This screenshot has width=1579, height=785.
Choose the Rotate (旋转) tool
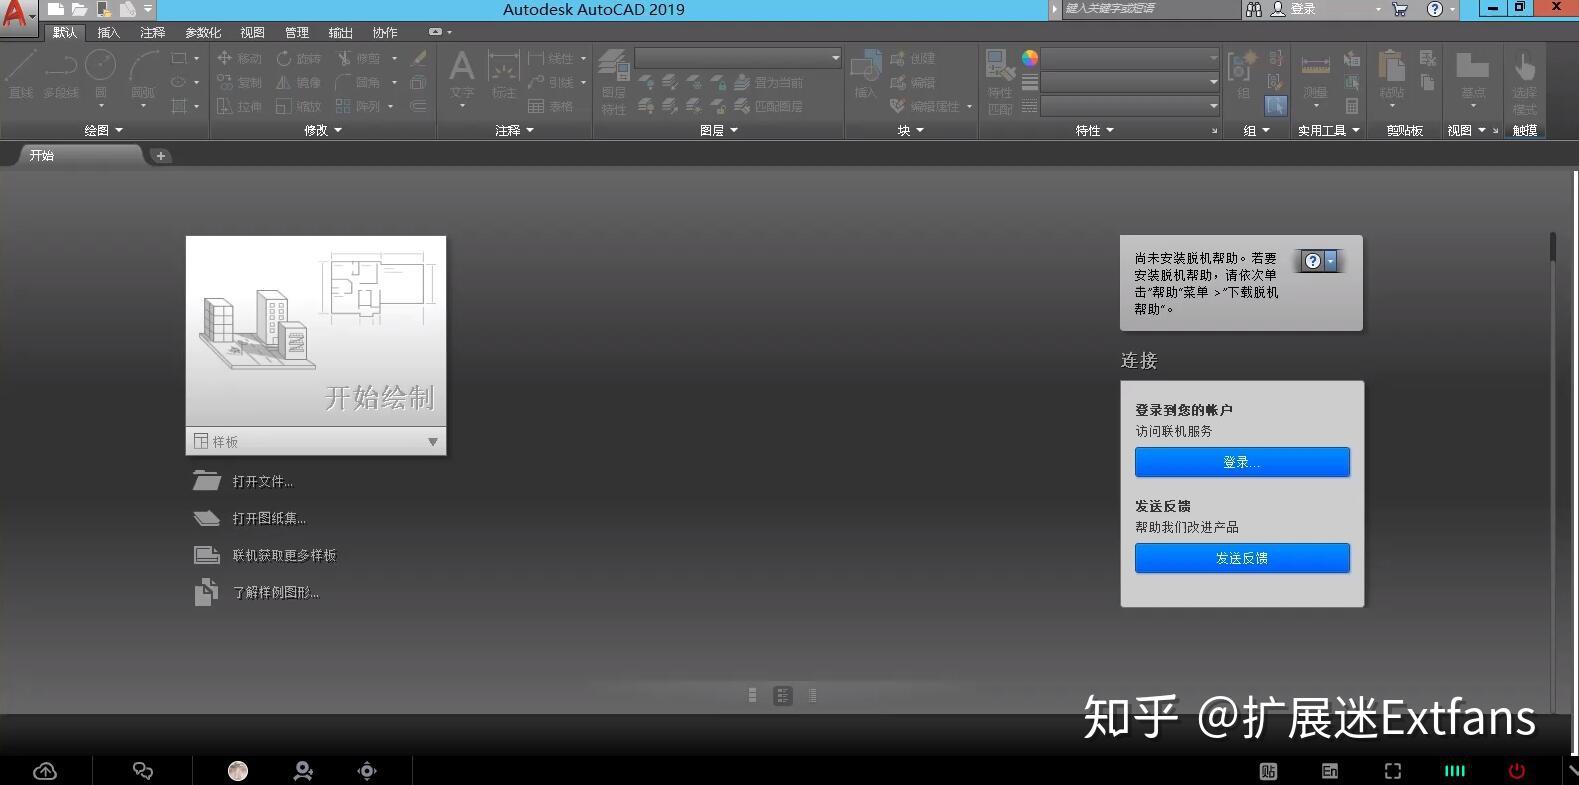pos(299,58)
